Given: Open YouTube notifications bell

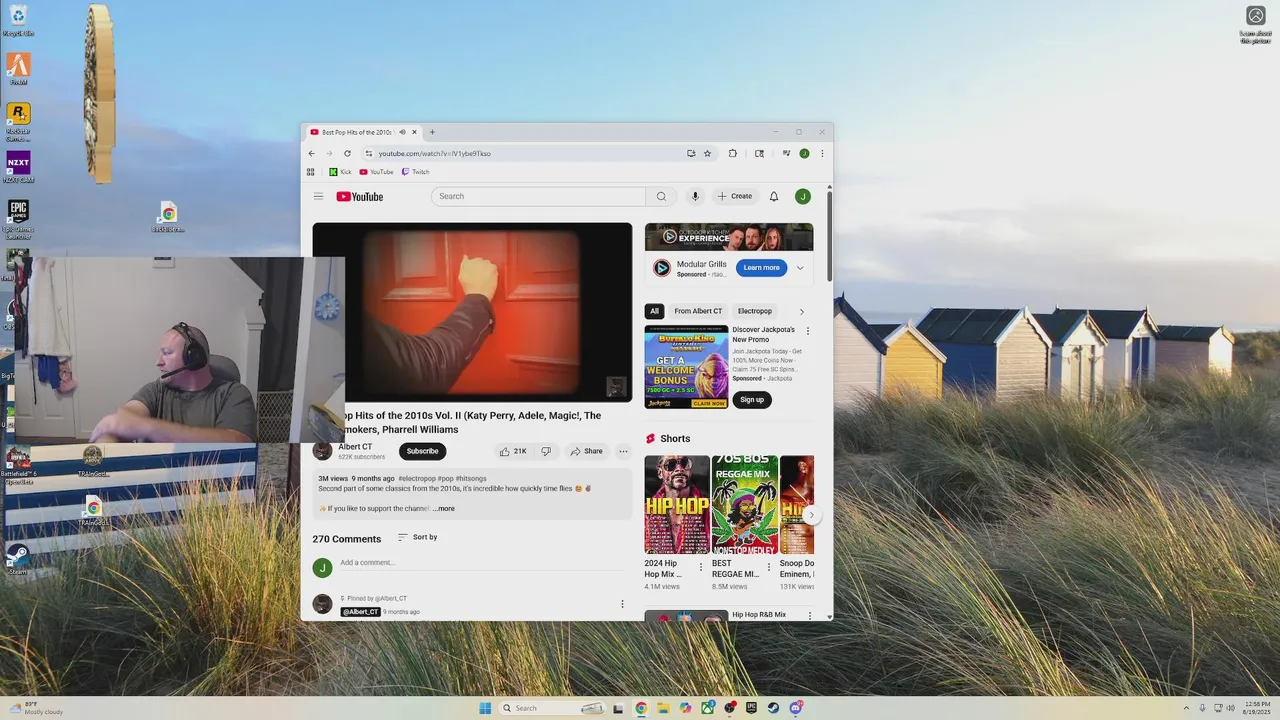Looking at the screenshot, I should pos(773,196).
